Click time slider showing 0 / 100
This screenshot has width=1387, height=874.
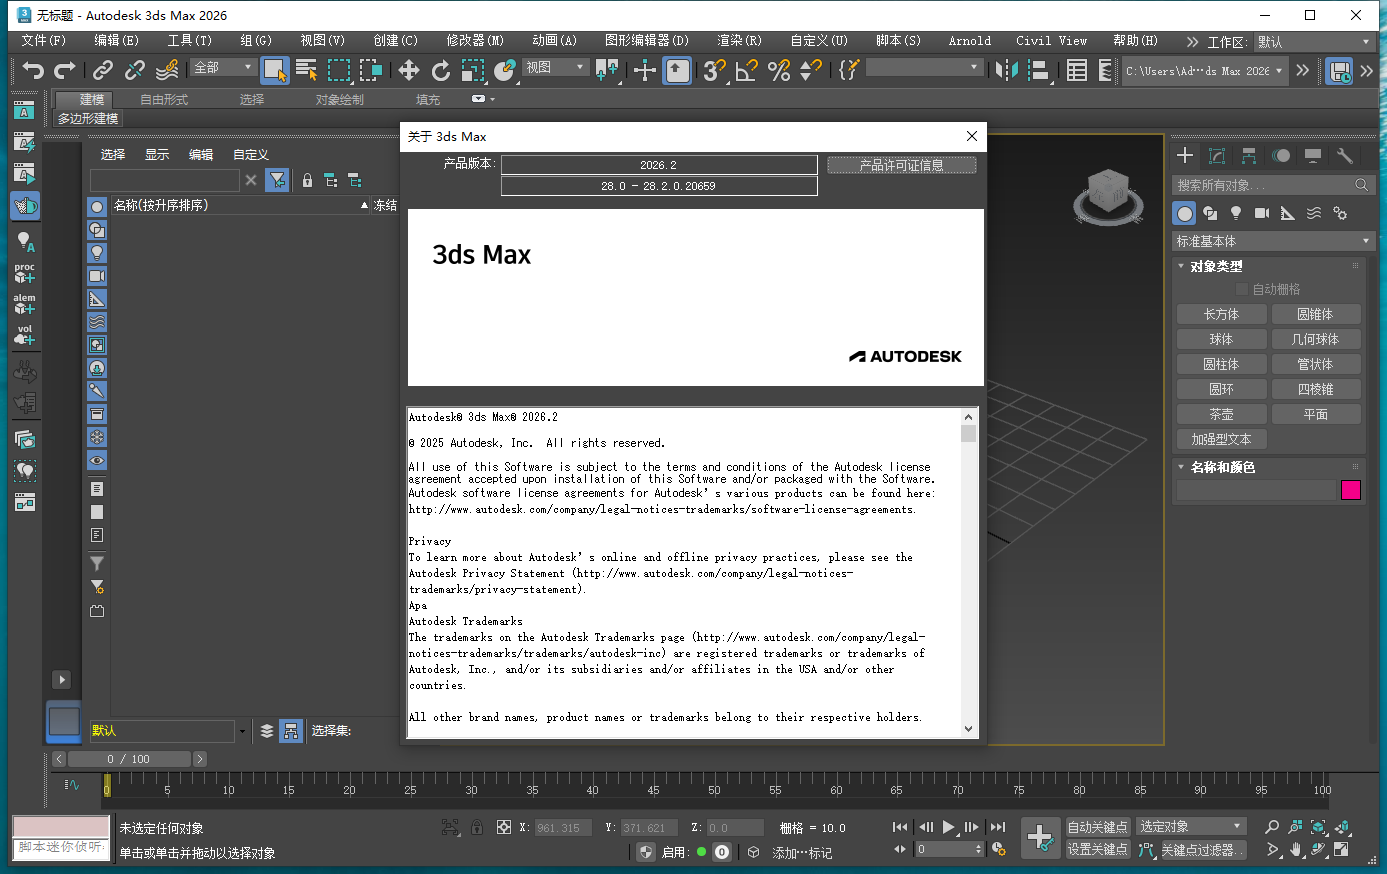click(128, 759)
